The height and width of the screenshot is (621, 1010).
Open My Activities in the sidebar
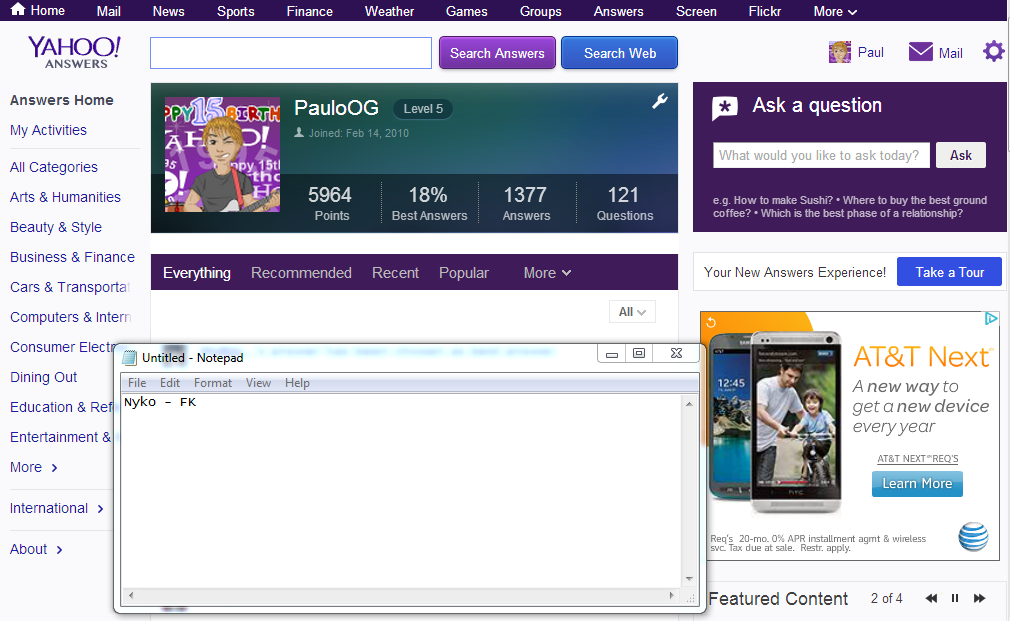click(x=48, y=130)
